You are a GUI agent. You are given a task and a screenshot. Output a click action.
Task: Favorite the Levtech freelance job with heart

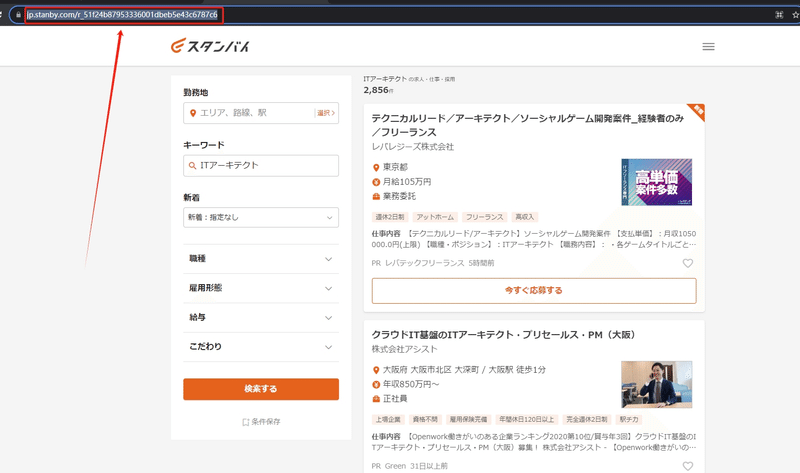(x=688, y=263)
